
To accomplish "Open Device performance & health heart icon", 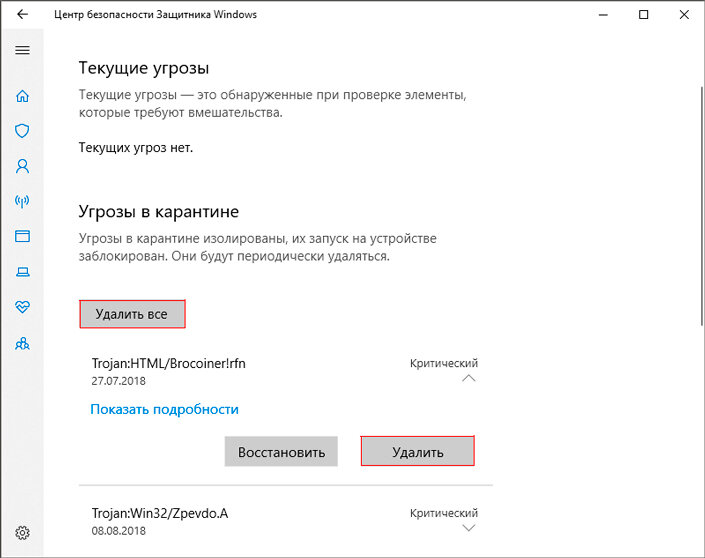I will tap(22, 307).
